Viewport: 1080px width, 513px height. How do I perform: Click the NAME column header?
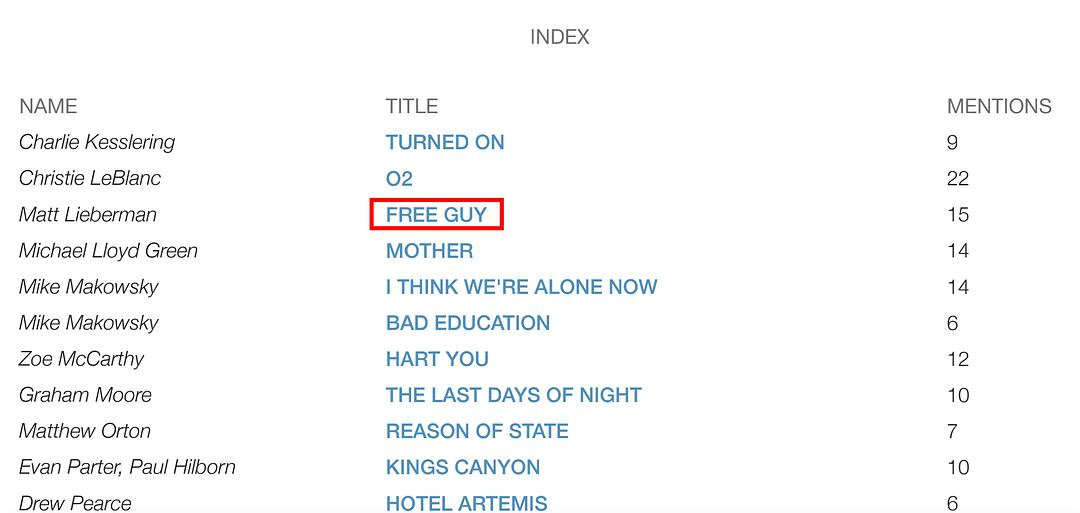48,106
